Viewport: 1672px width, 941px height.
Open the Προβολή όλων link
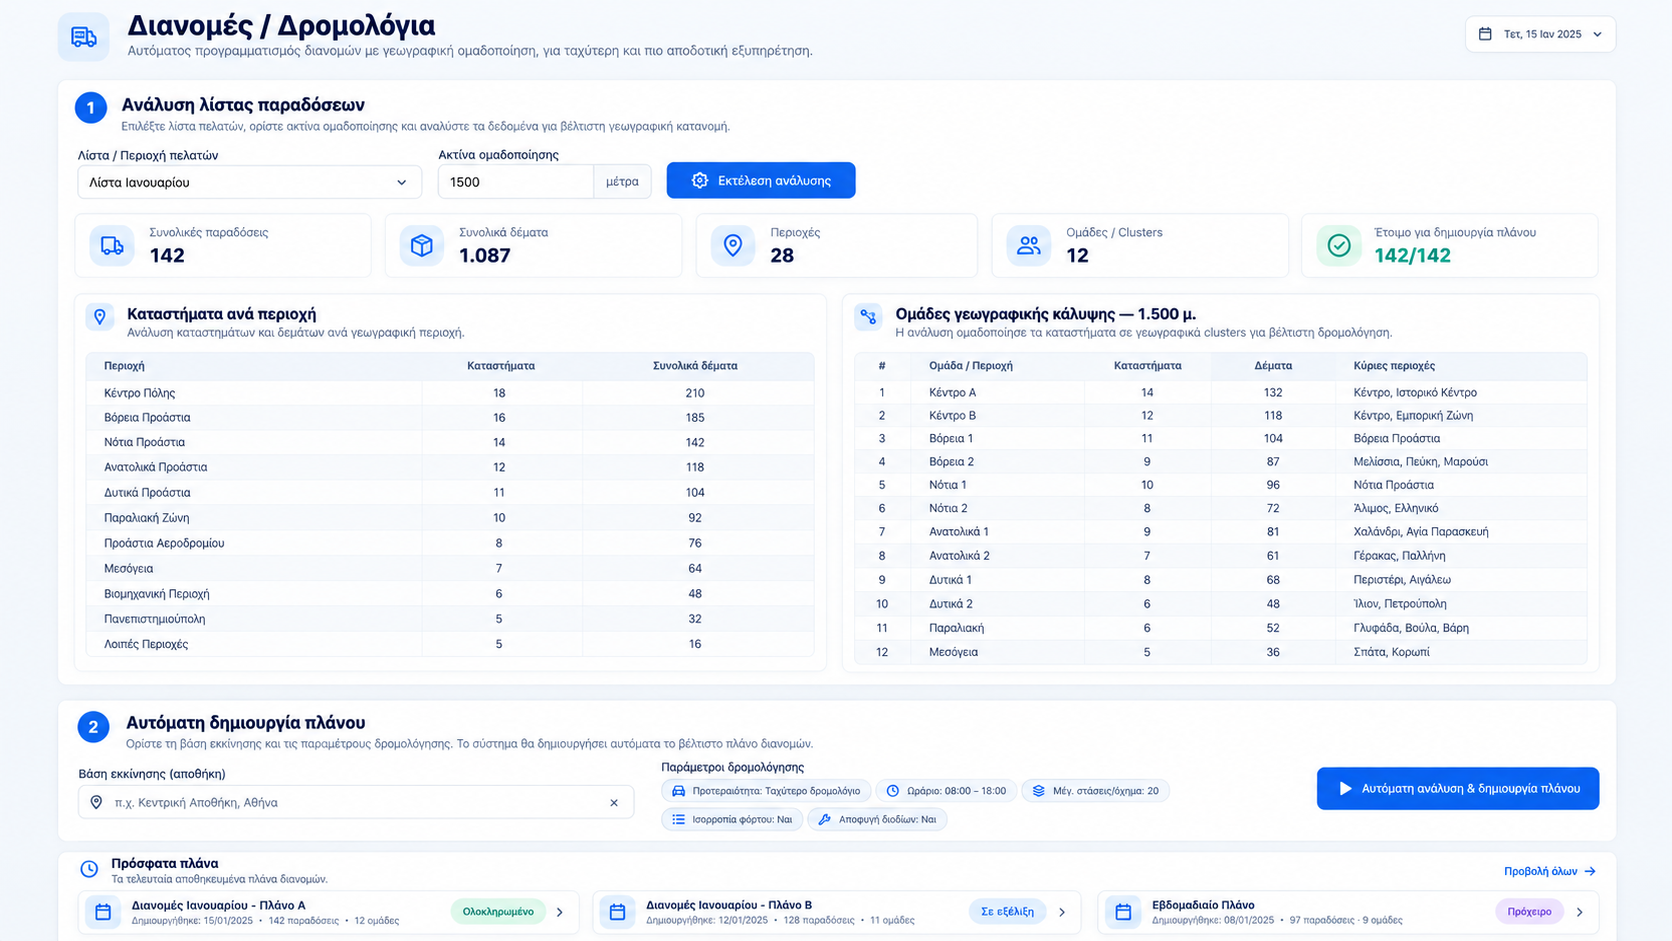[x=1550, y=871]
